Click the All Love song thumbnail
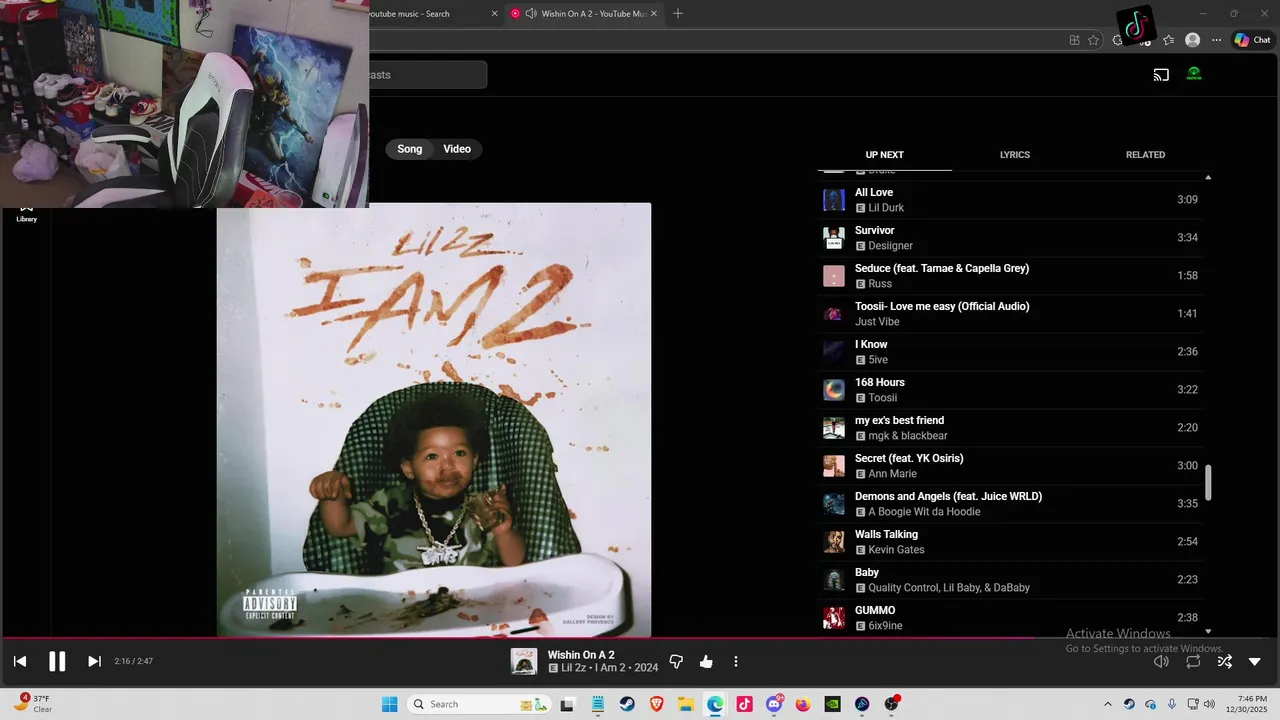Viewport: 1280px width, 720px height. (x=834, y=200)
